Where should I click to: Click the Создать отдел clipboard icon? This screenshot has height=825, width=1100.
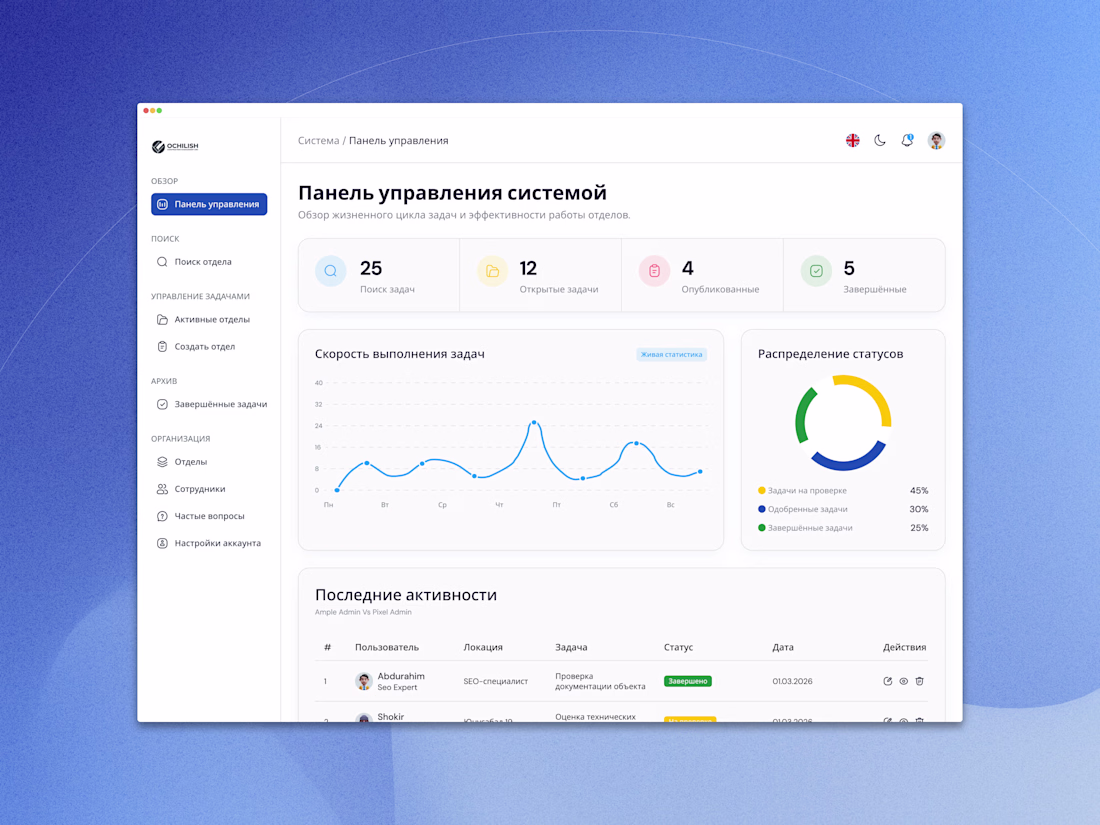(x=162, y=347)
